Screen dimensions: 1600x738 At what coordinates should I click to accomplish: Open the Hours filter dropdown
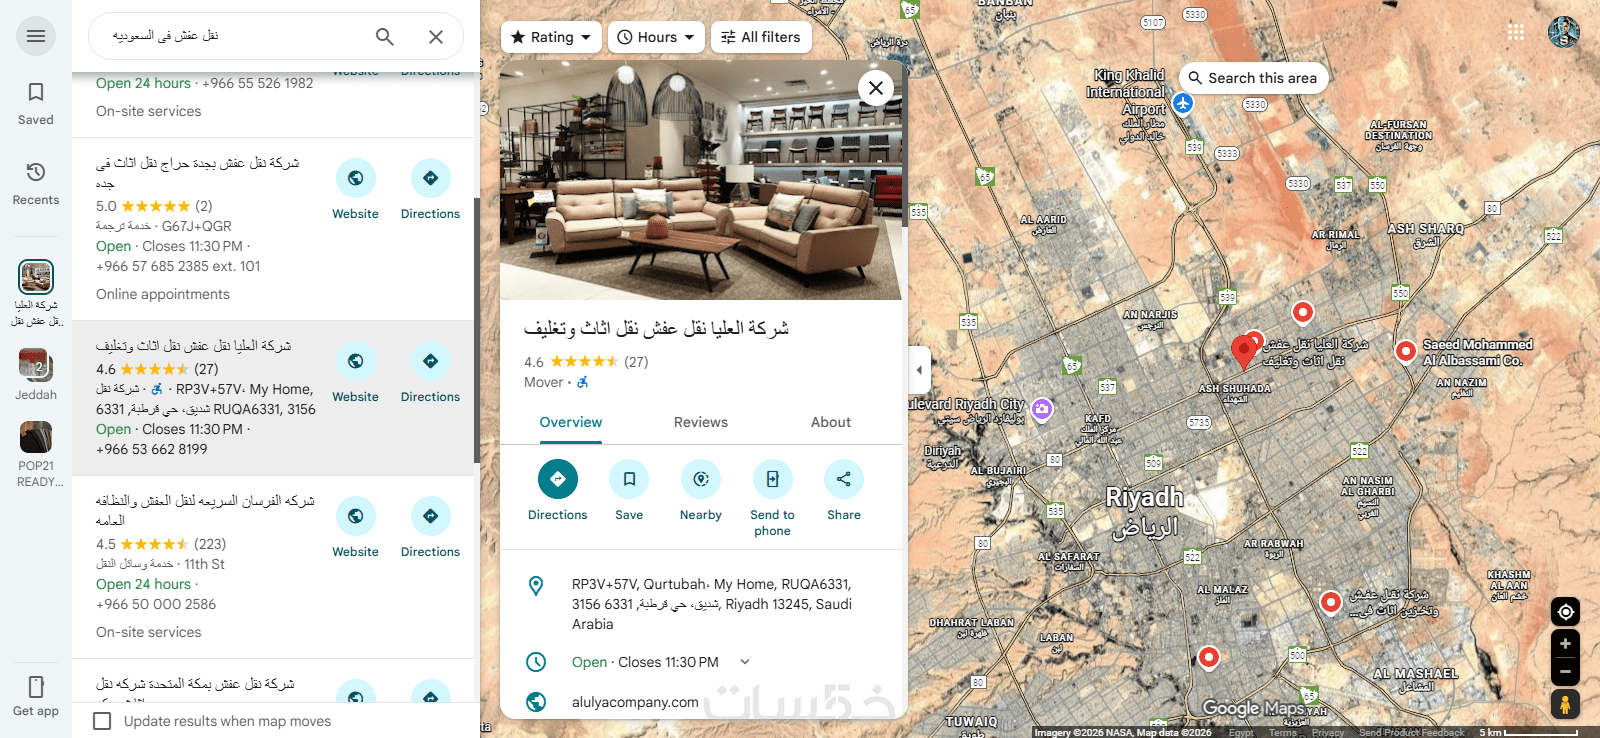click(656, 37)
